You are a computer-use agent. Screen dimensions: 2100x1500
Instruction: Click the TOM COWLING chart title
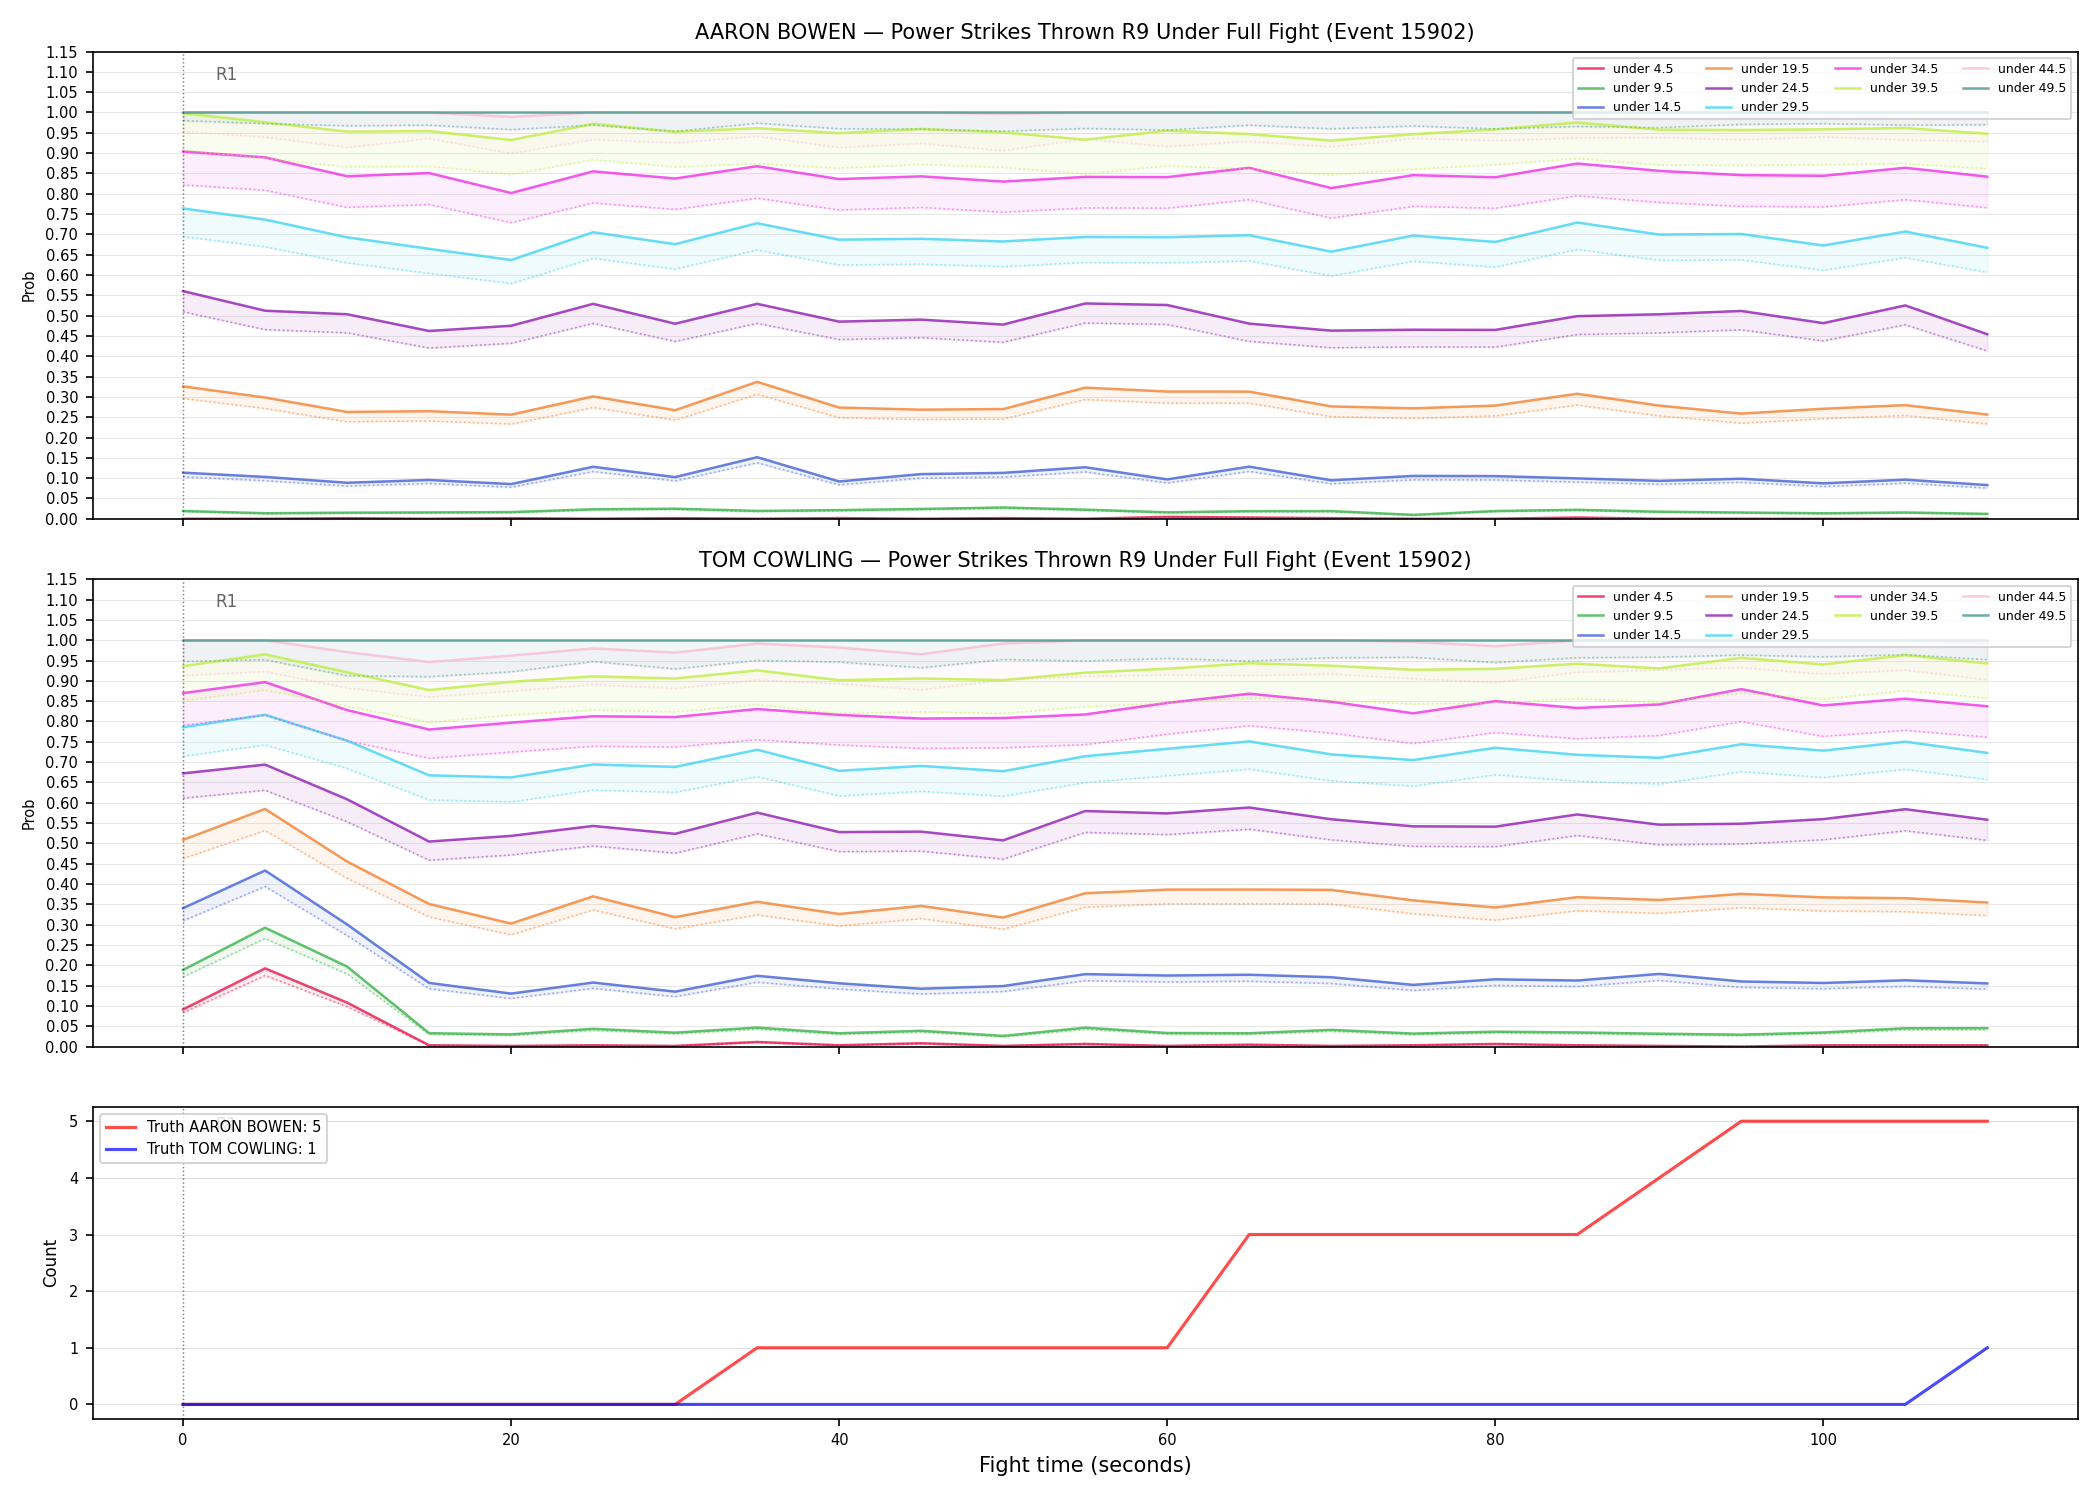[x=1084, y=560]
